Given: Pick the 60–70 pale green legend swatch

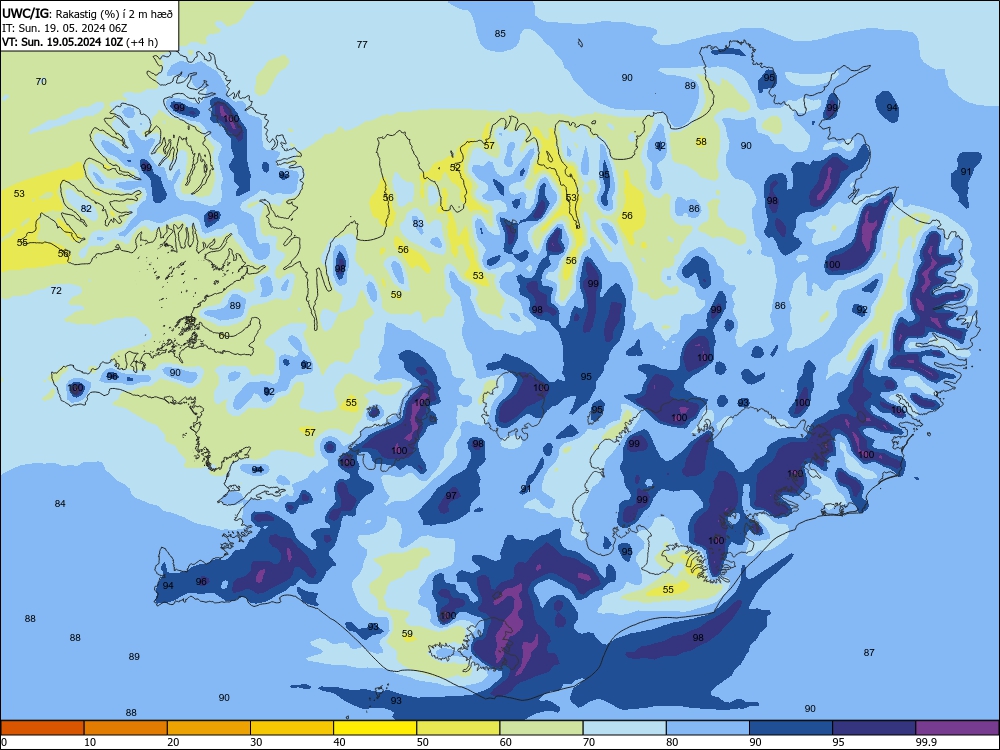Looking at the screenshot, I should tap(541, 728).
